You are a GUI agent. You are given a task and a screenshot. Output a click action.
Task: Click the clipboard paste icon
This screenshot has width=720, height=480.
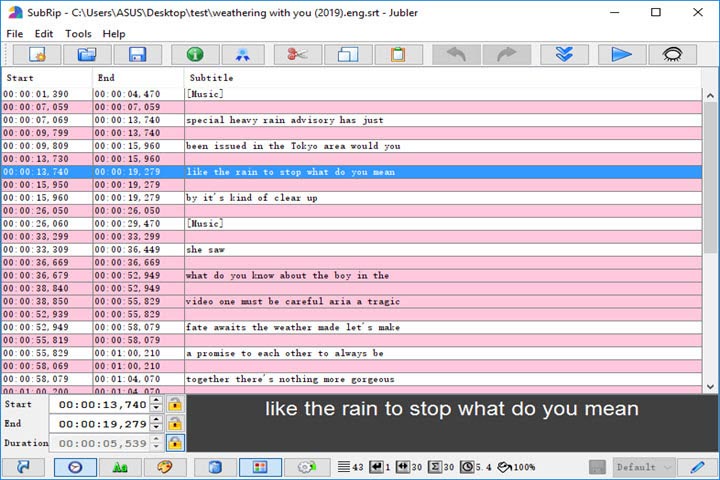click(398, 55)
